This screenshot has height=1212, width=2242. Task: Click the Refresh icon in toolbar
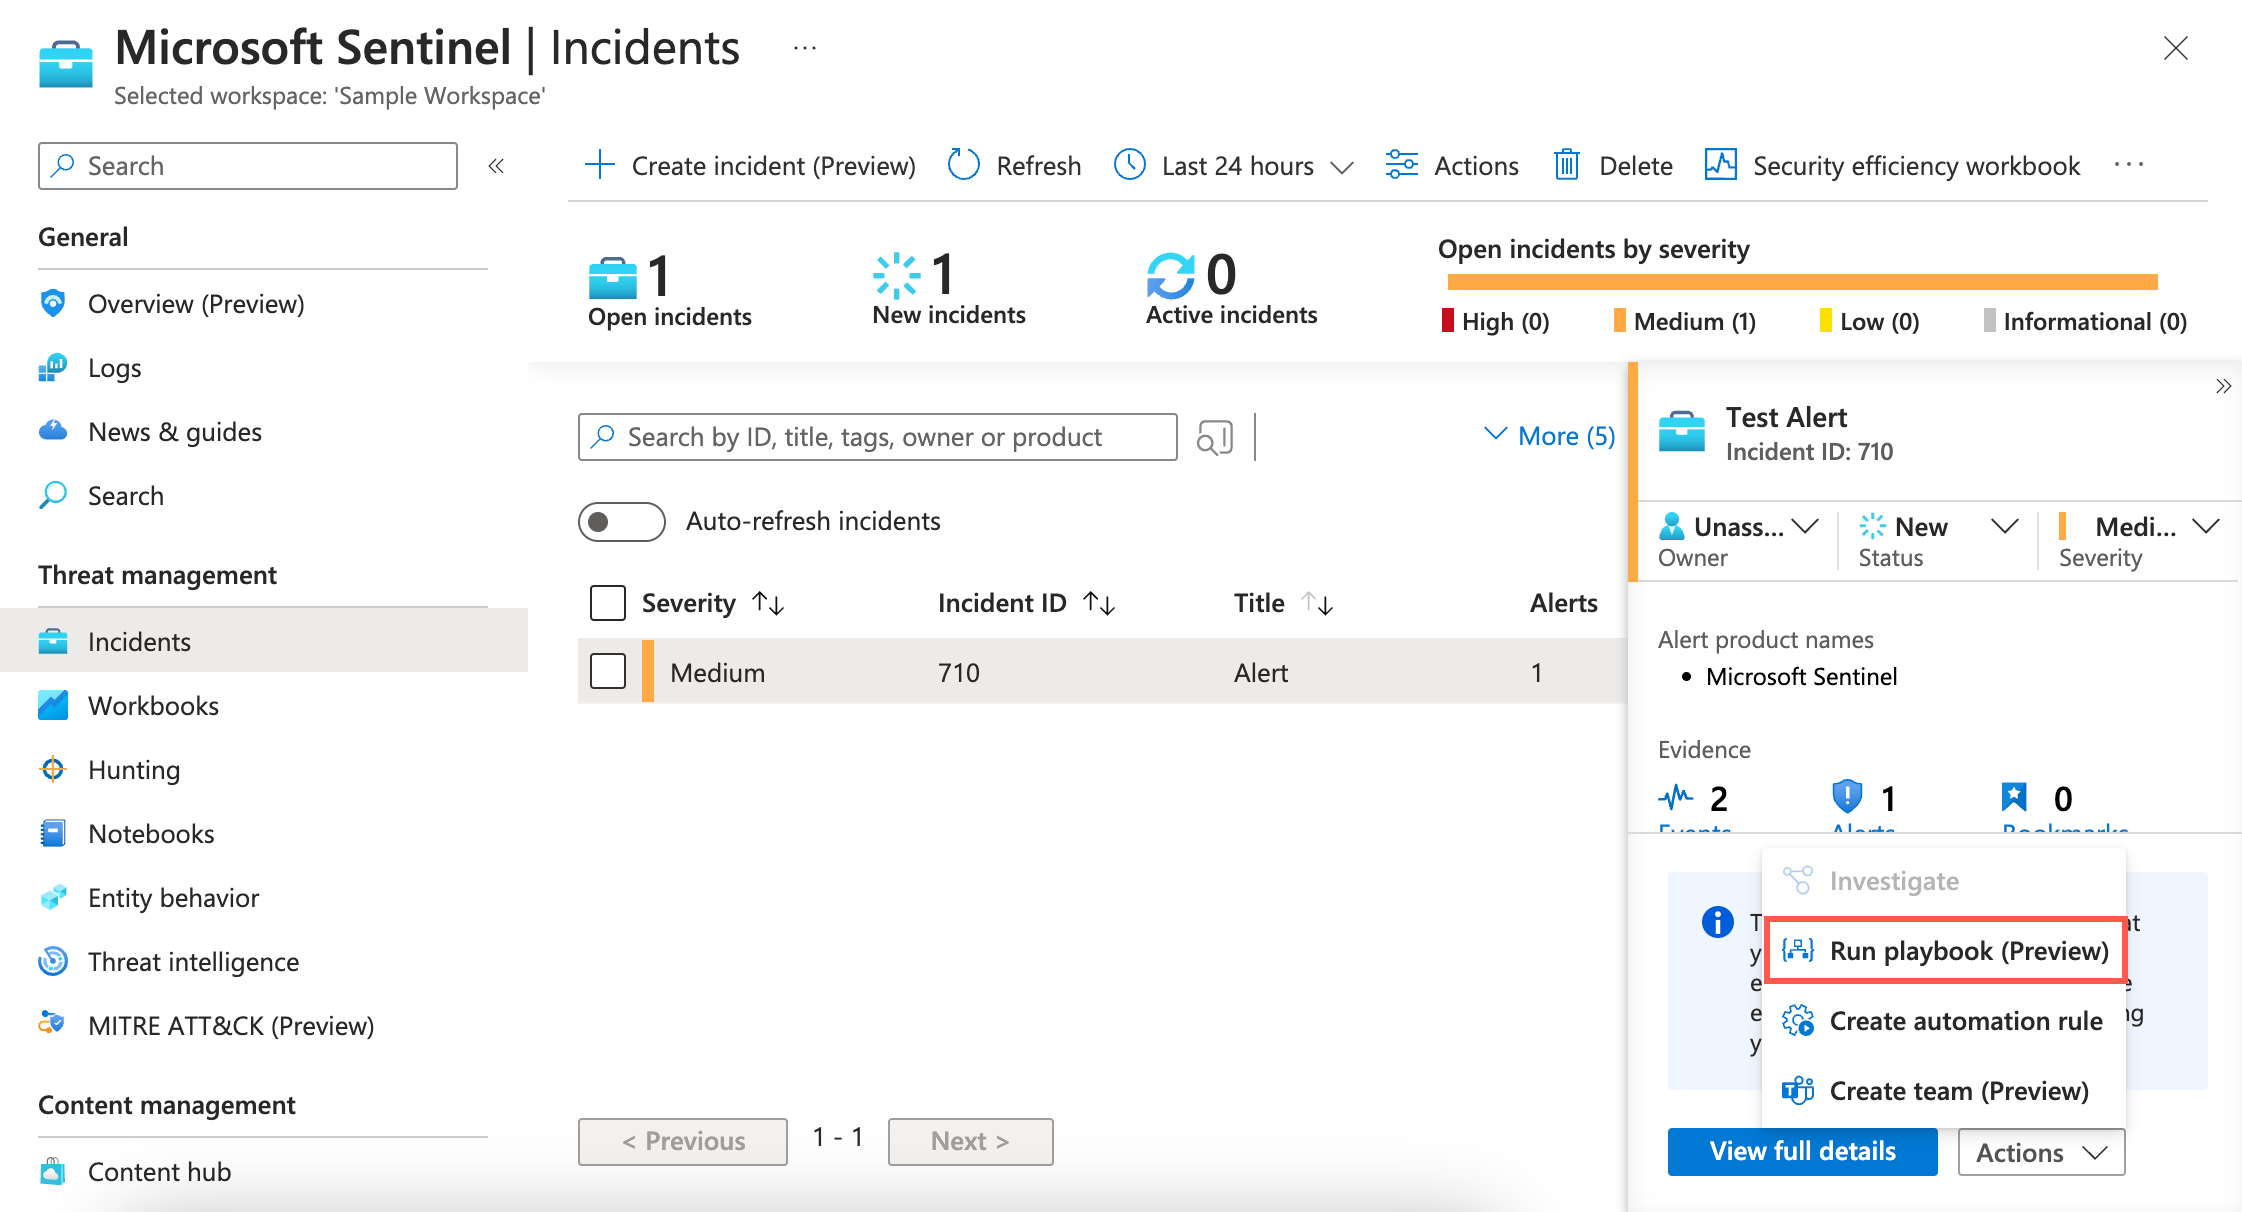964,165
